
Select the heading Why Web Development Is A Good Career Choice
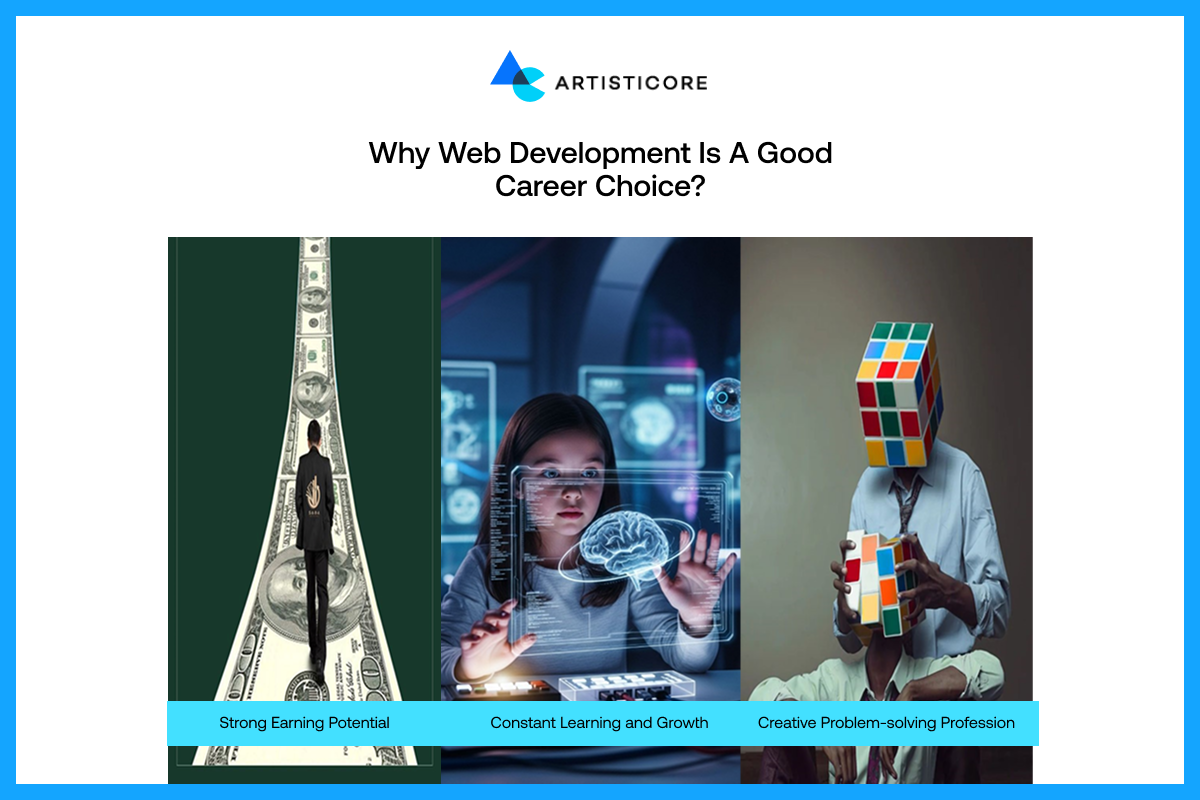click(x=600, y=170)
